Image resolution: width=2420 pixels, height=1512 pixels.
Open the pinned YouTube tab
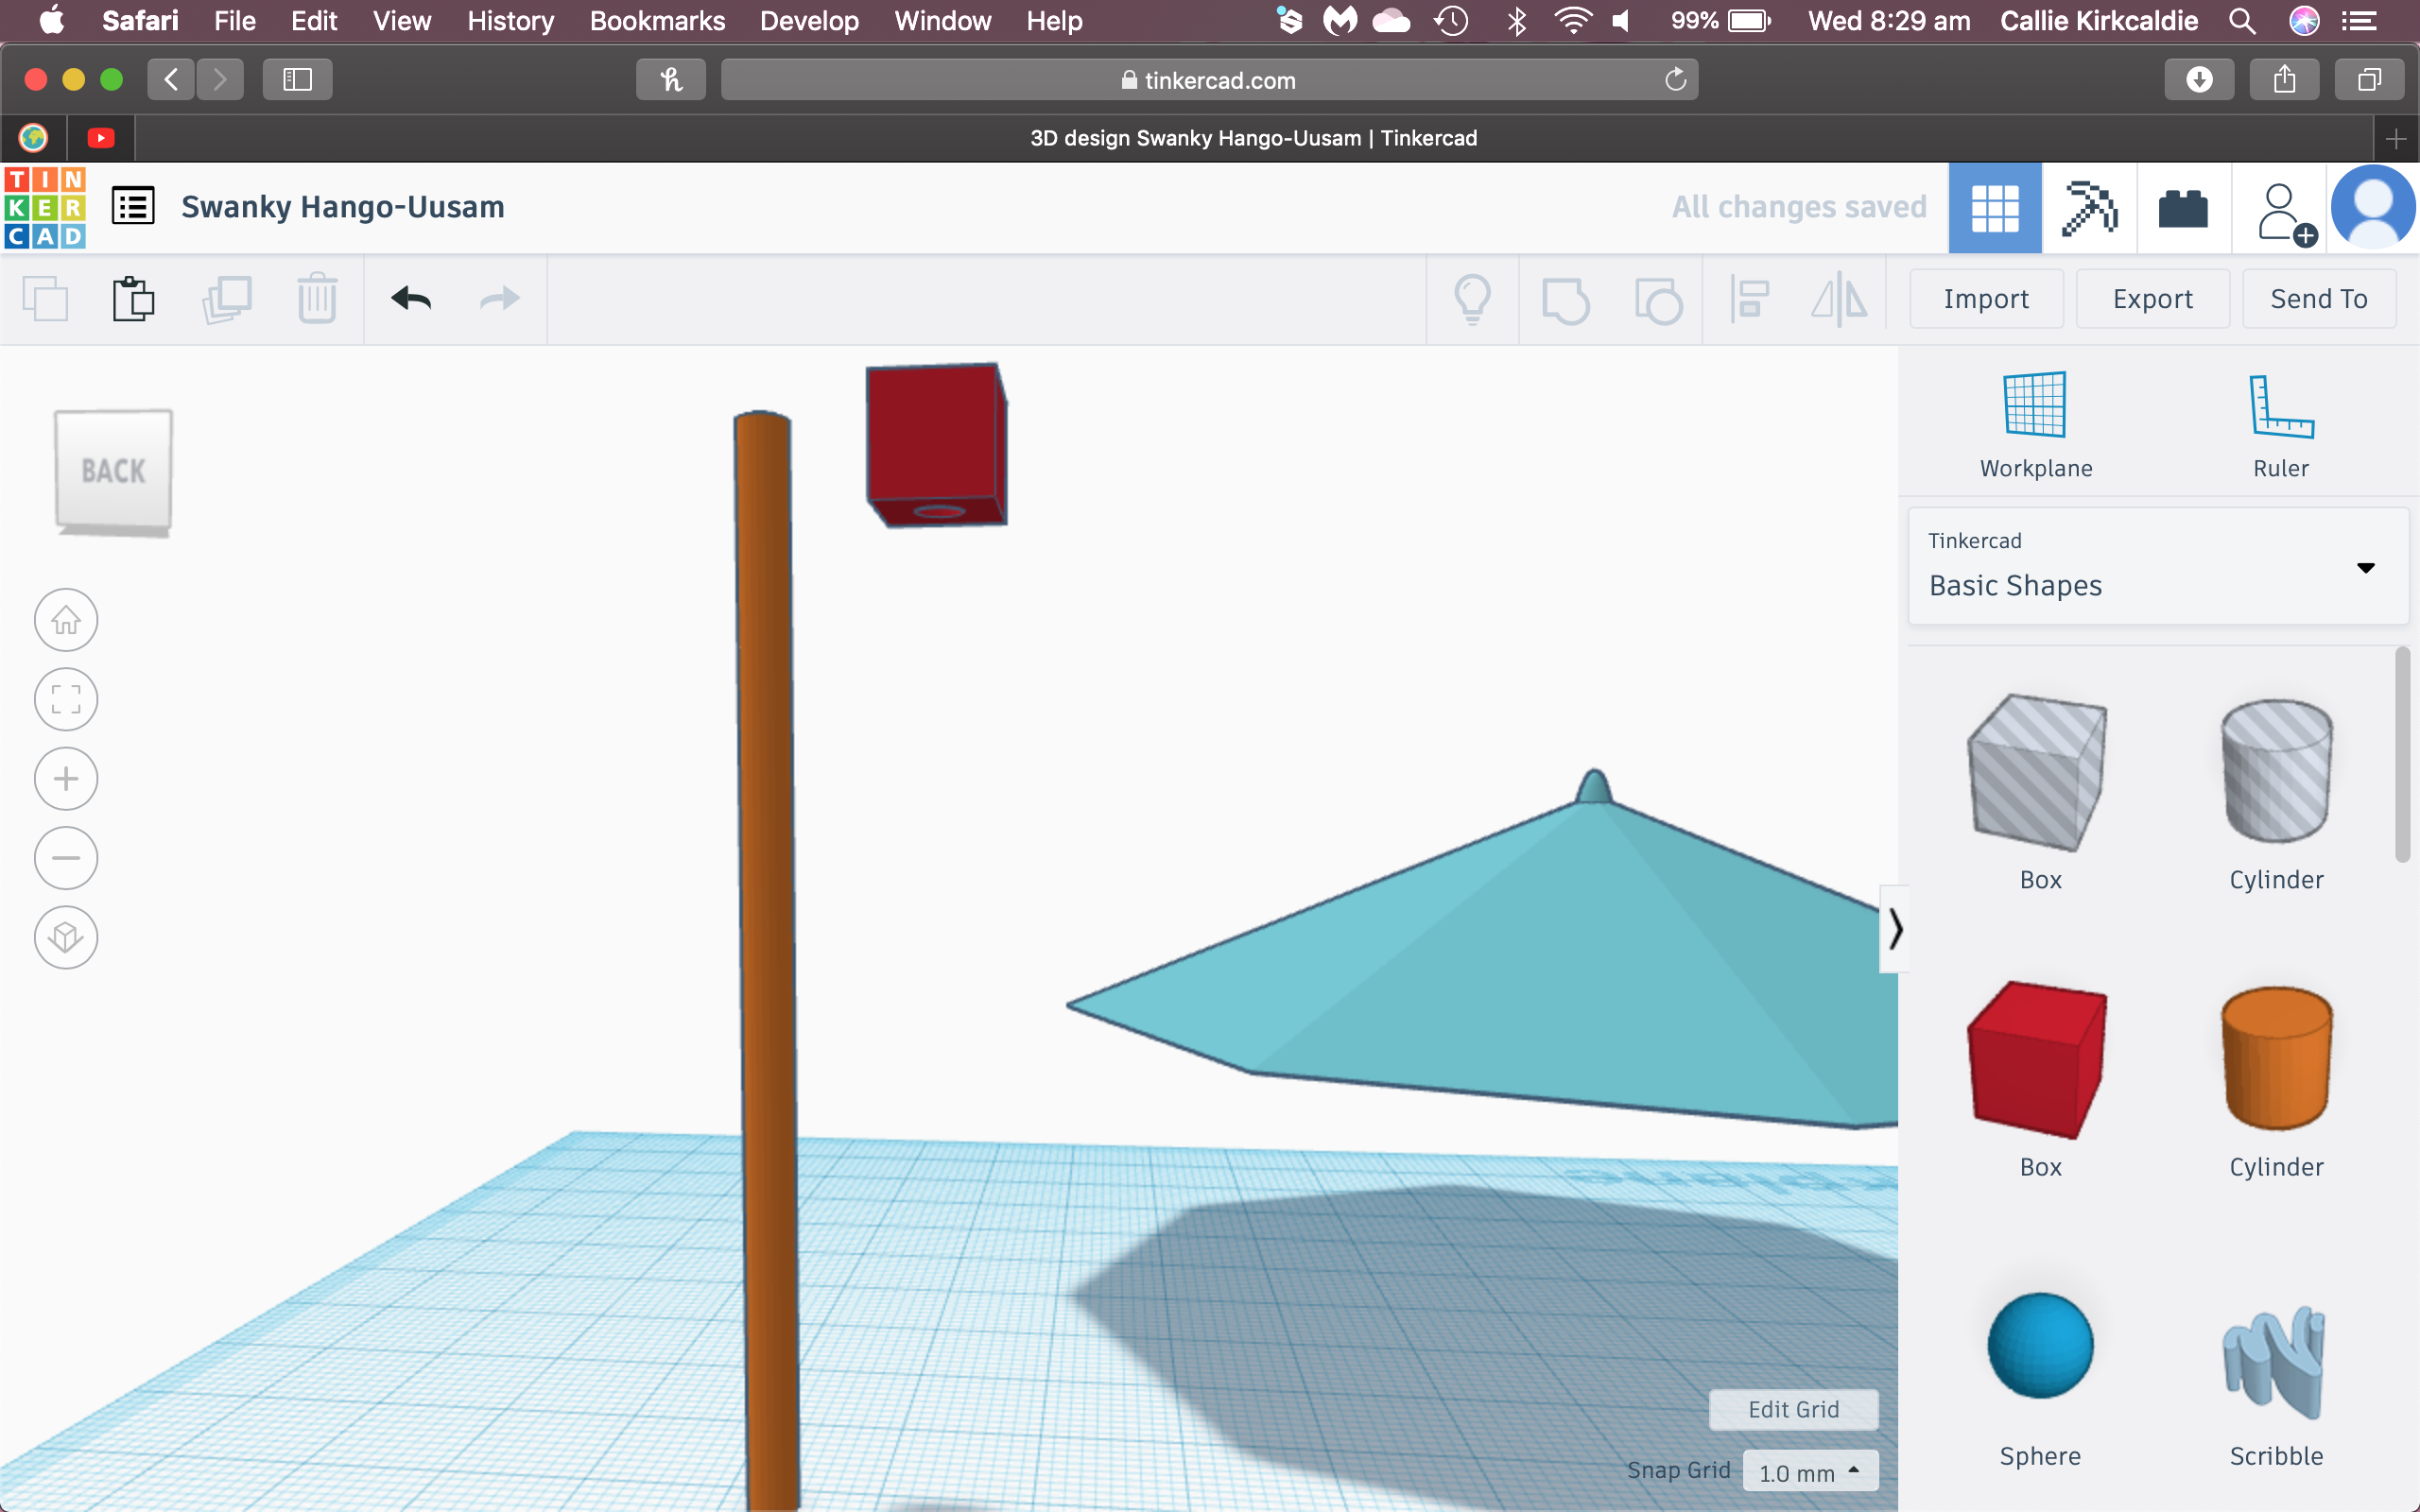pos(100,138)
